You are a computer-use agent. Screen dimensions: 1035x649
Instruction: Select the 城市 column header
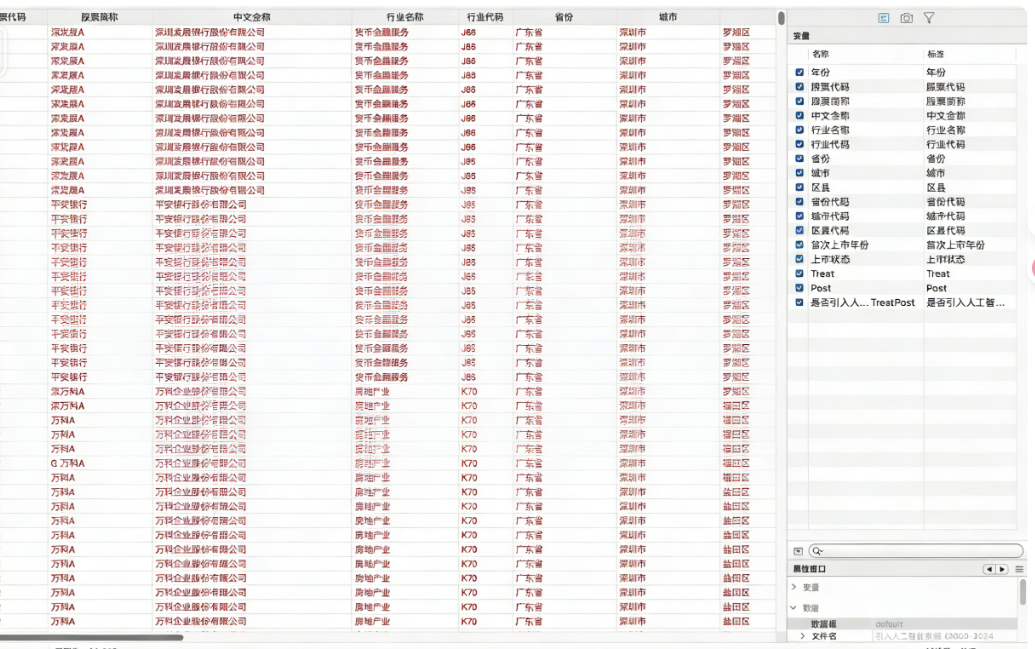pyautogui.click(x=668, y=17)
